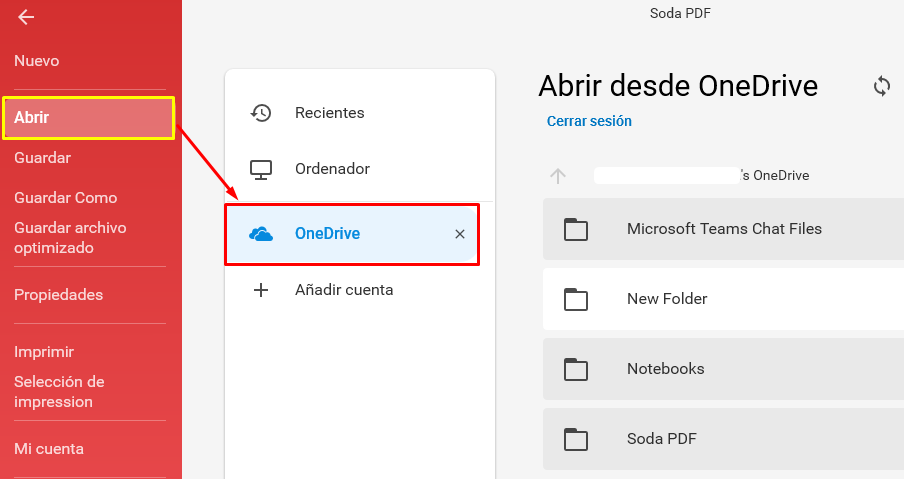Click folder icon beside Notebooks
This screenshot has height=479, width=904.
pyautogui.click(x=575, y=369)
